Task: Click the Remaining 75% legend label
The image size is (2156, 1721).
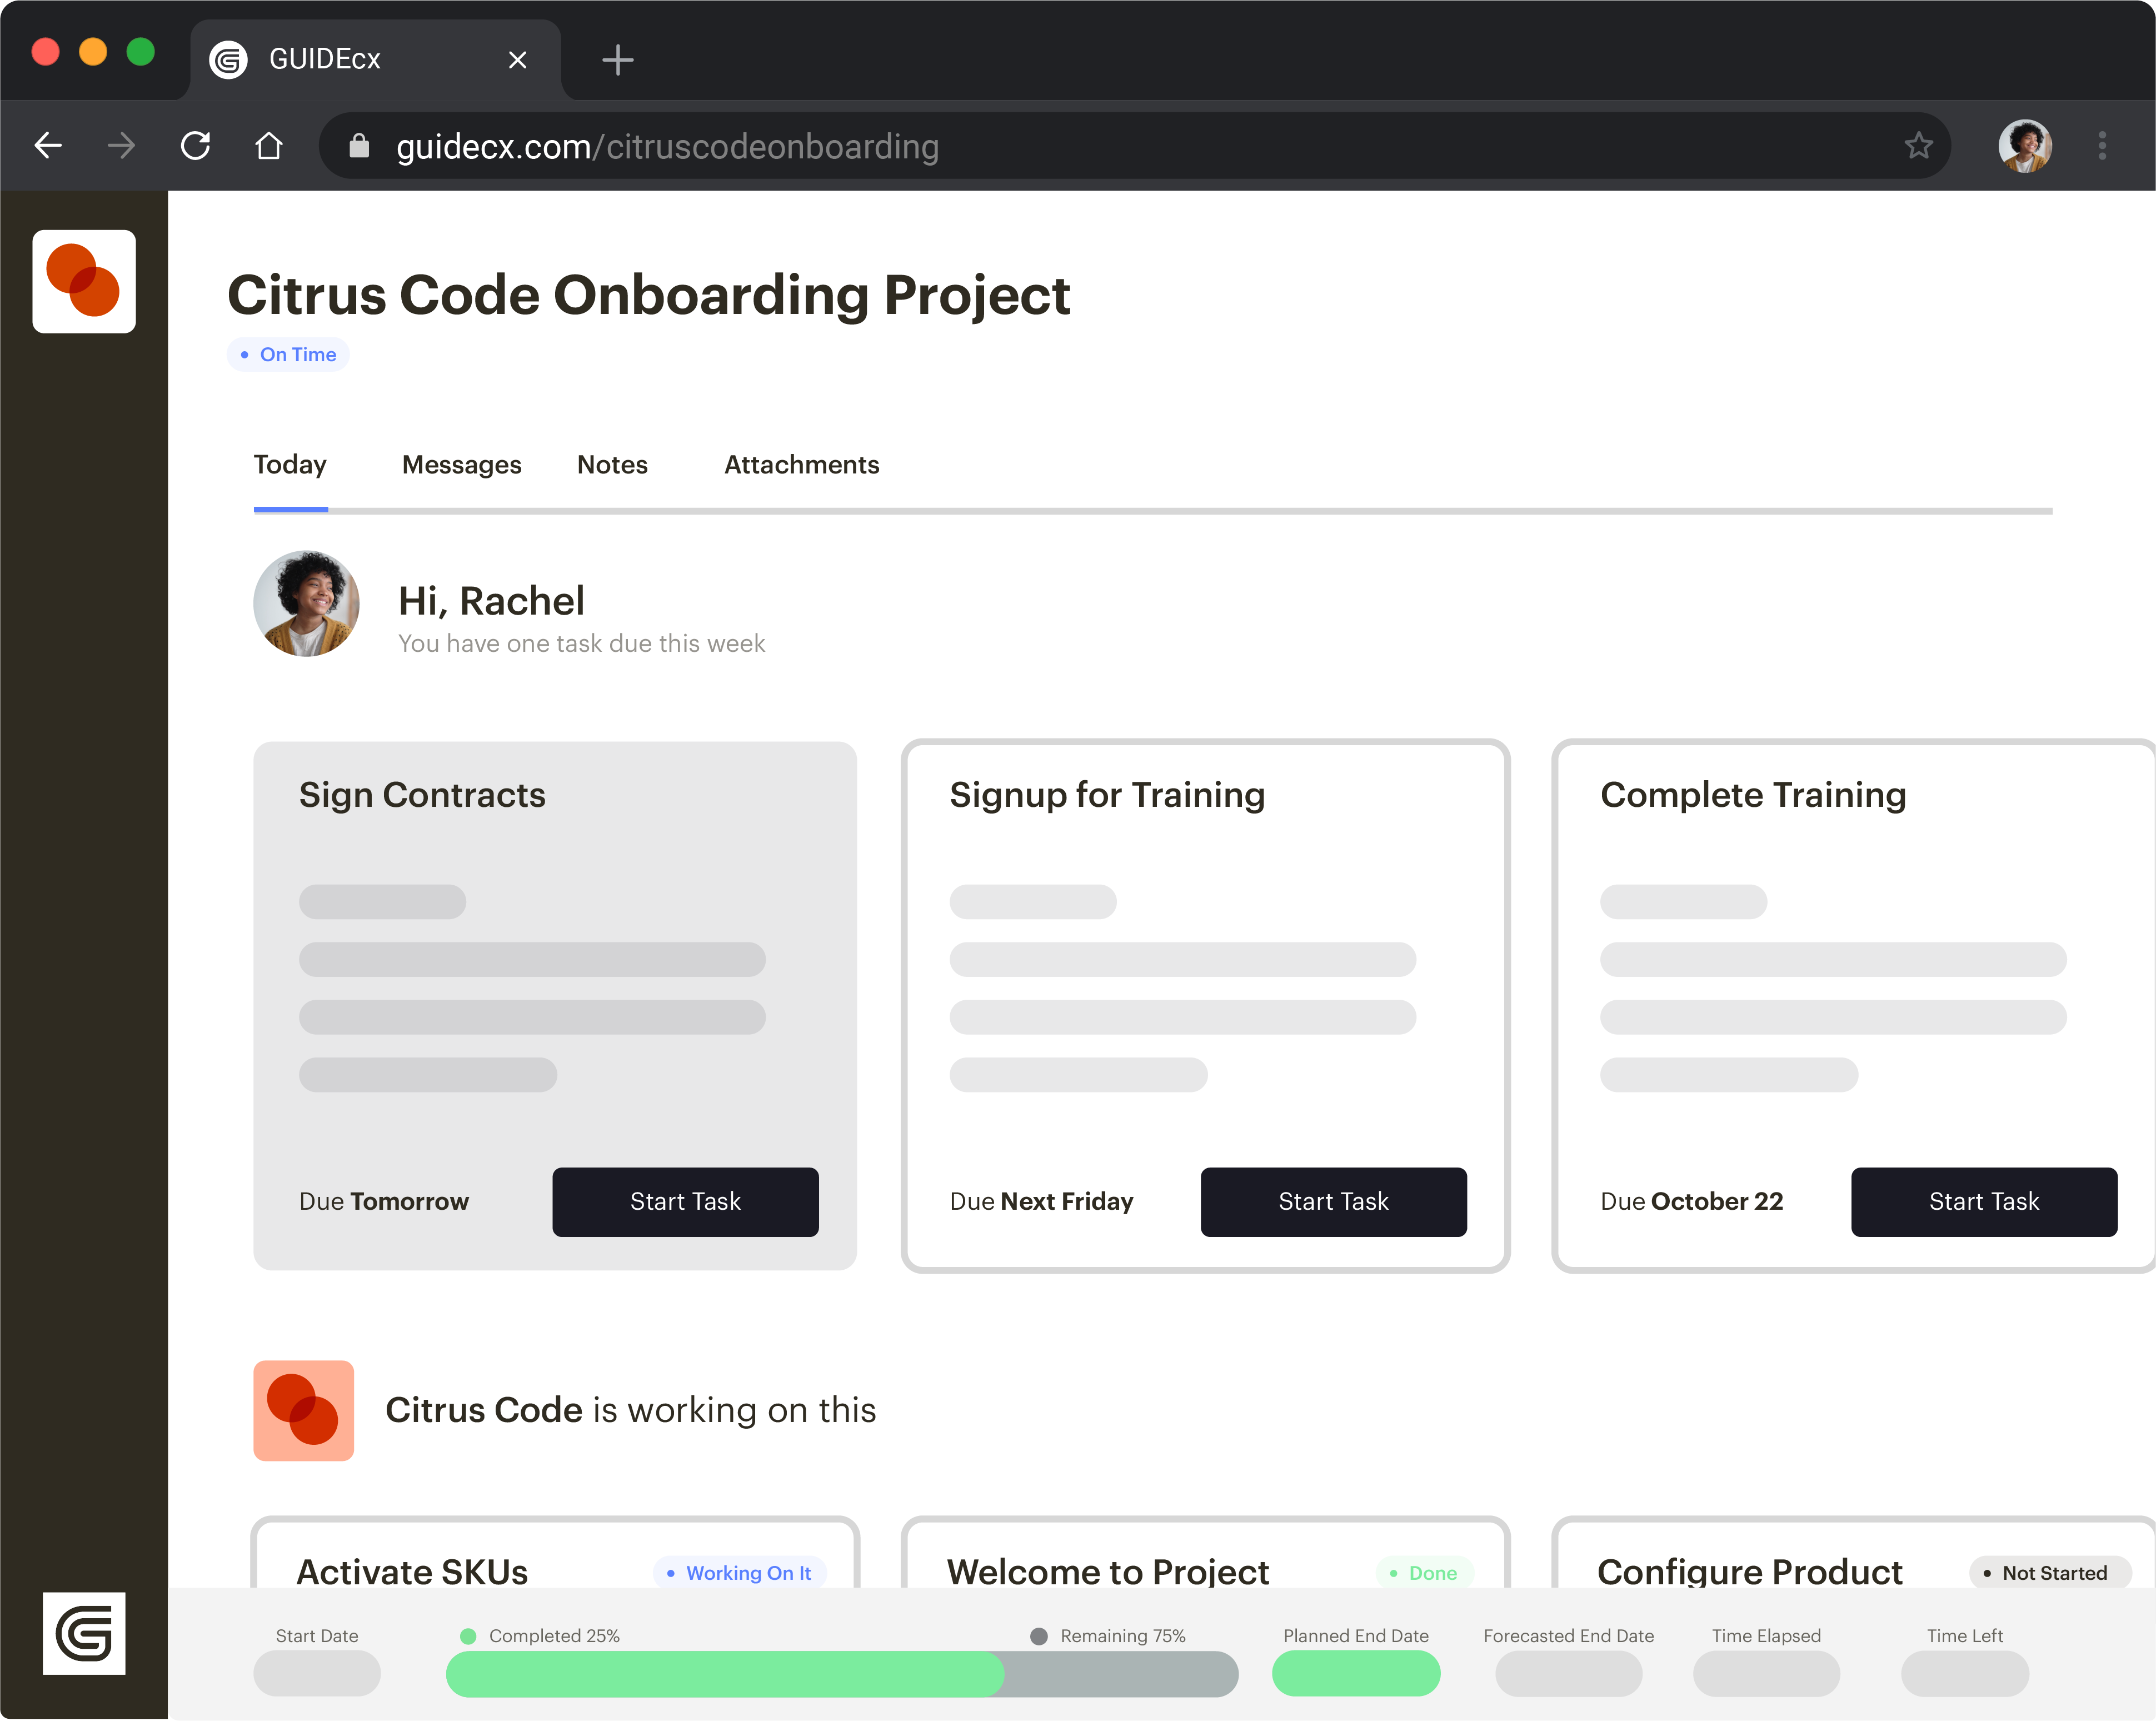Action: tap(1122, 1636)
